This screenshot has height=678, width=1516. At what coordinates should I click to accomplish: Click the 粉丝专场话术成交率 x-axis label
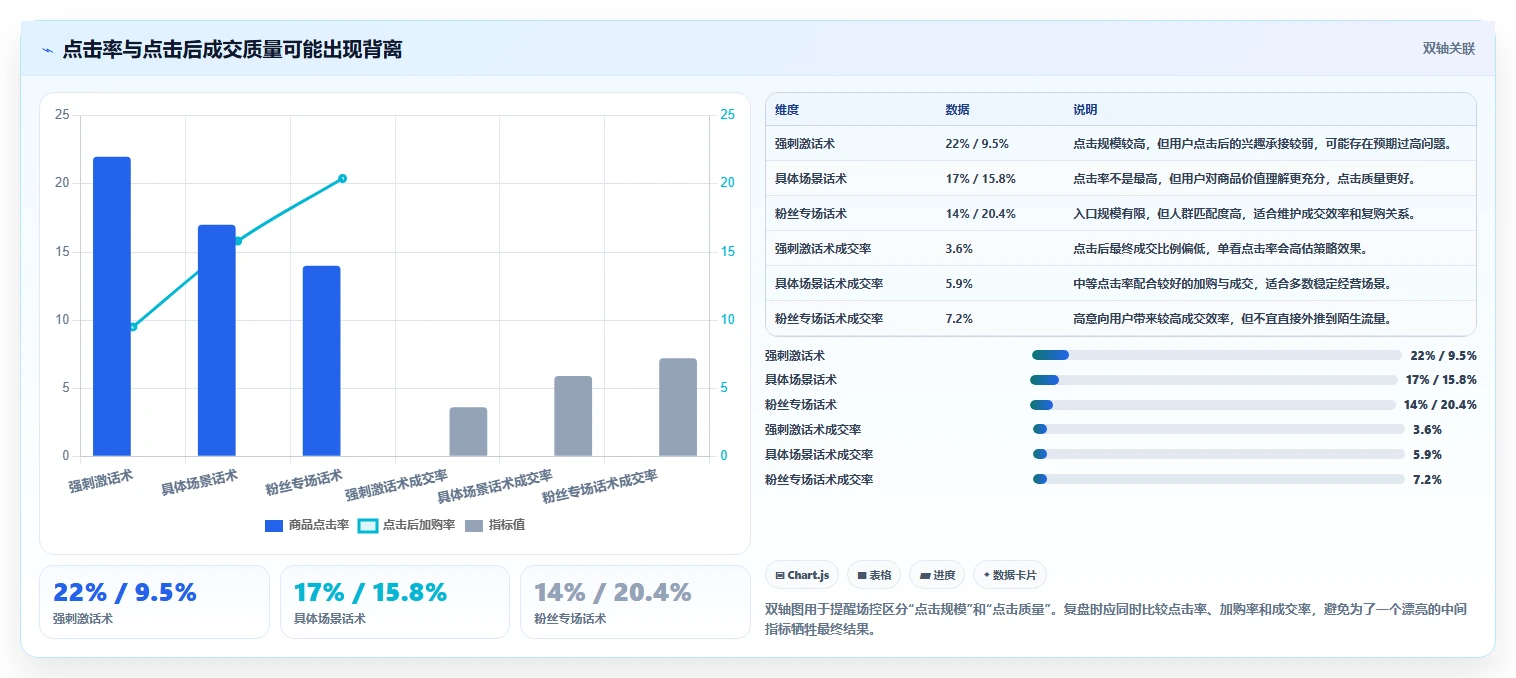coord(600,487)
